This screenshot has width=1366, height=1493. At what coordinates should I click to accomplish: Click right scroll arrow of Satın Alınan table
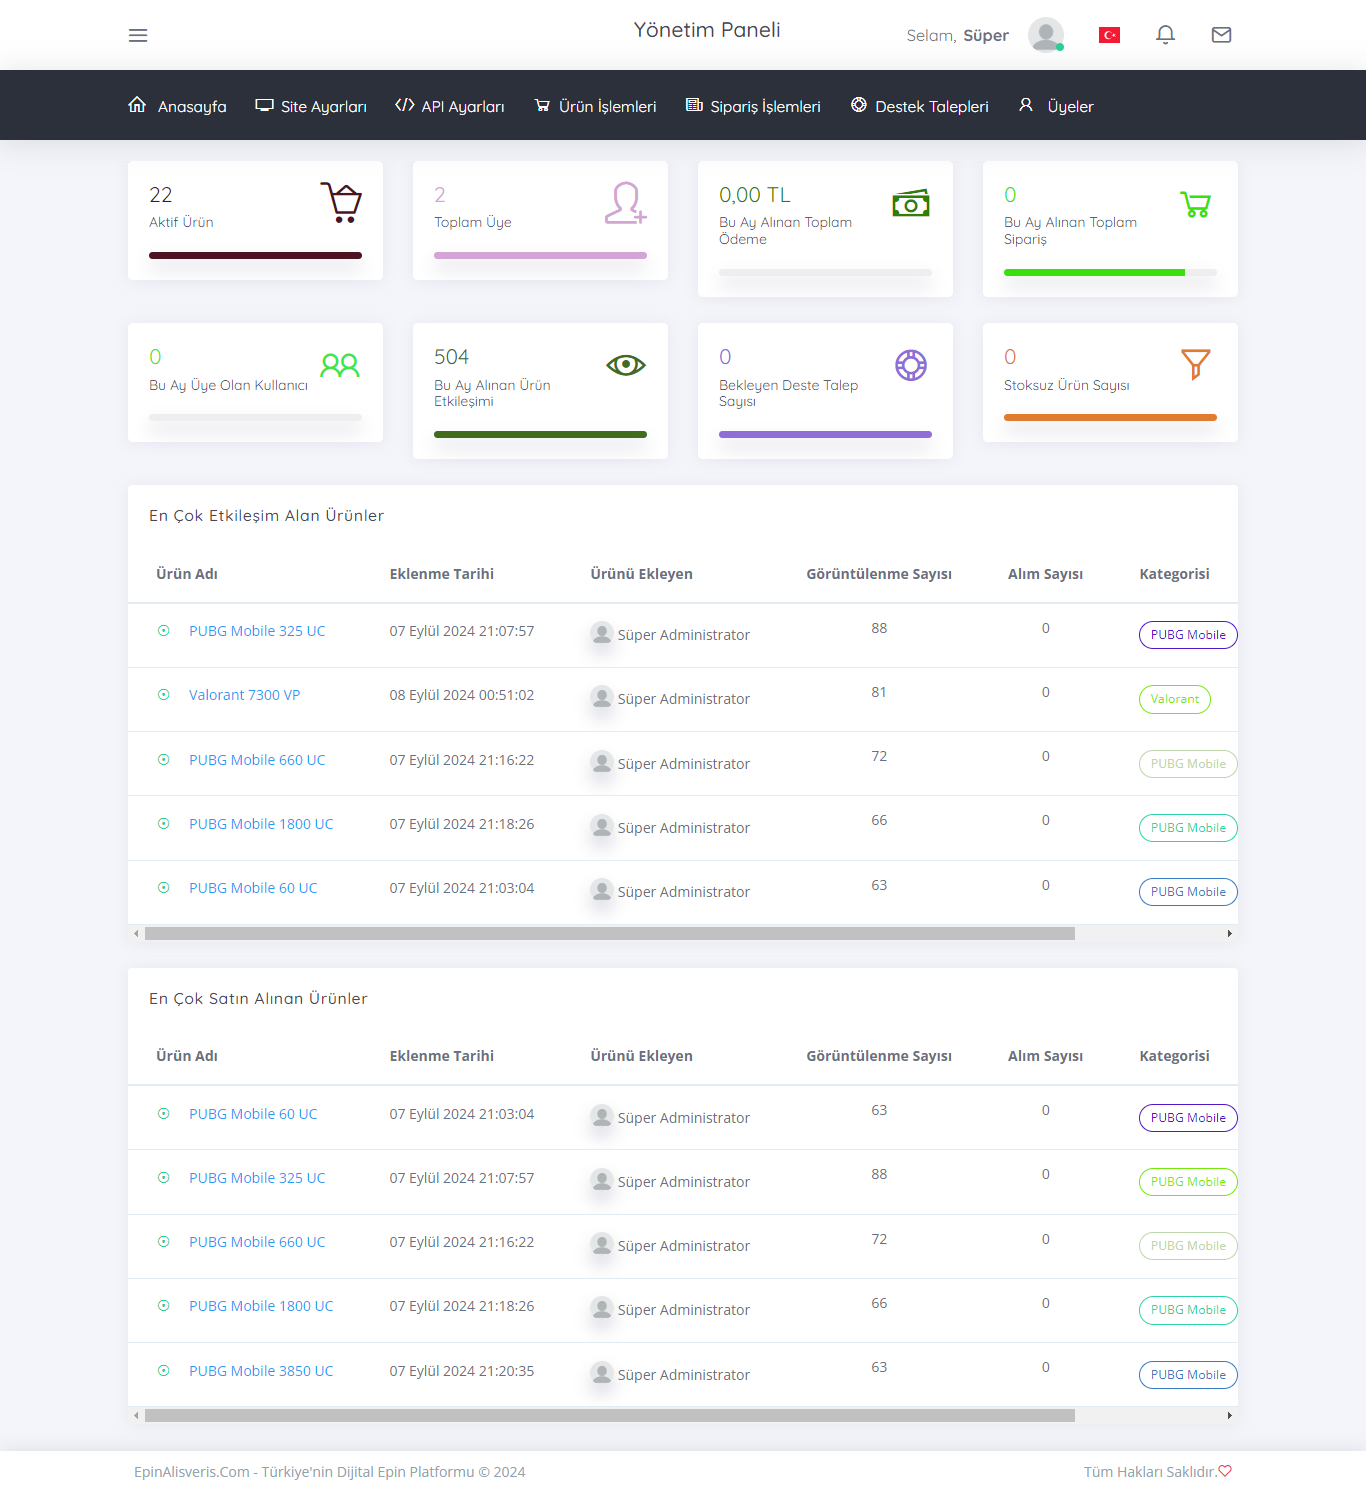click(x=1229, y=1416)
